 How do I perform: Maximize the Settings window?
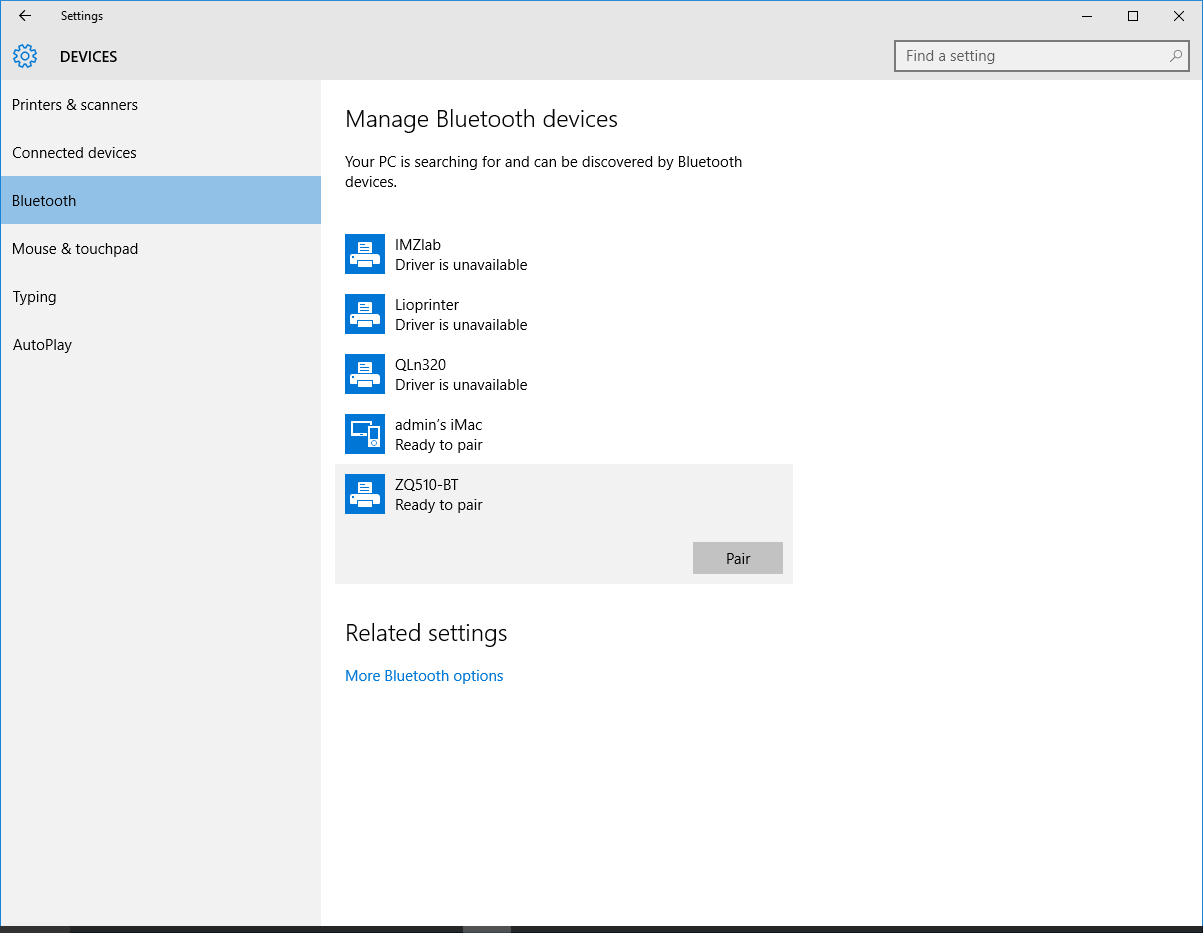(x=1133, y=16)
